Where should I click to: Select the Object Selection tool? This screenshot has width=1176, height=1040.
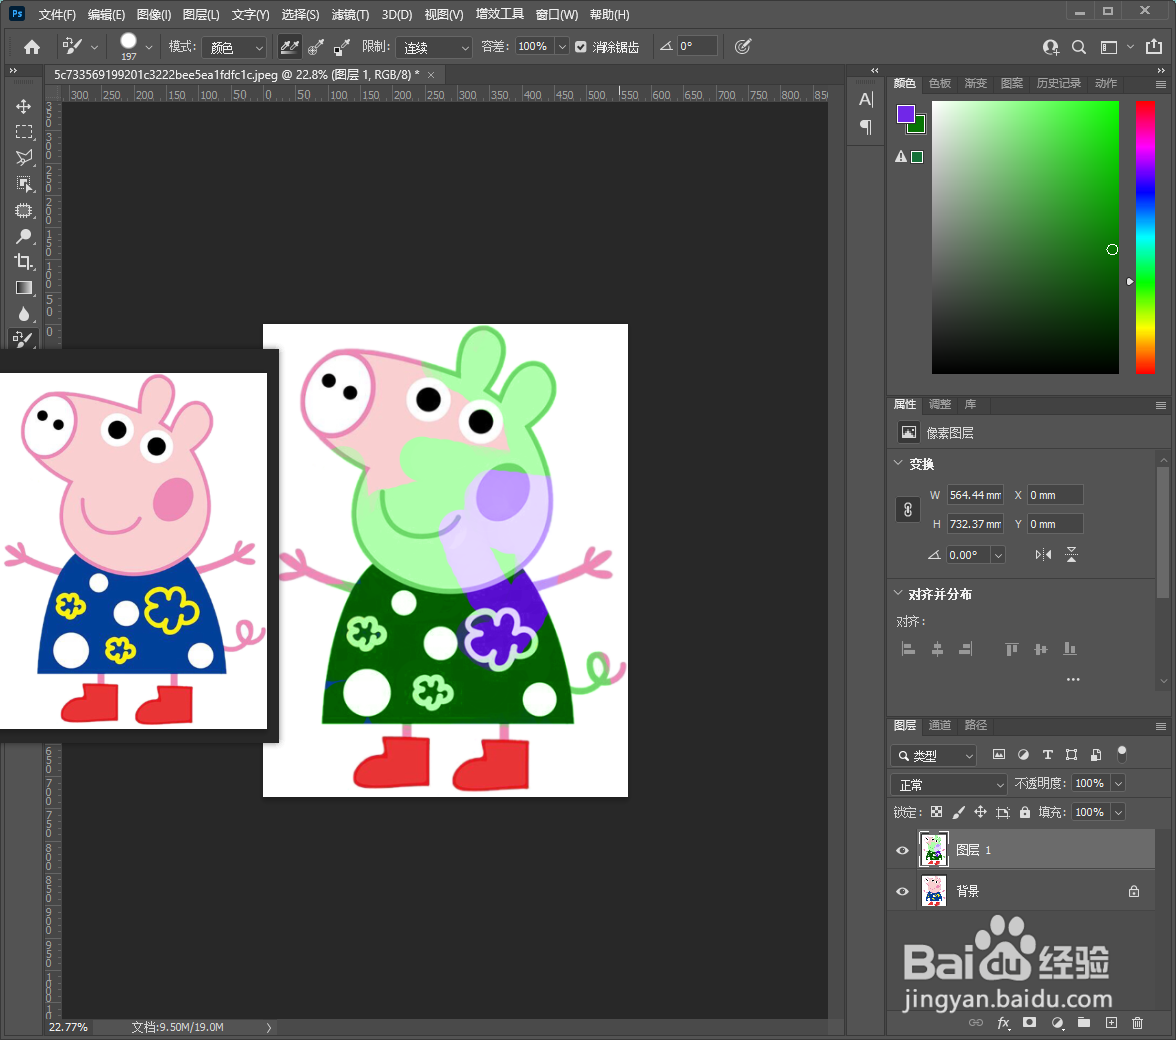coord(24,184)
